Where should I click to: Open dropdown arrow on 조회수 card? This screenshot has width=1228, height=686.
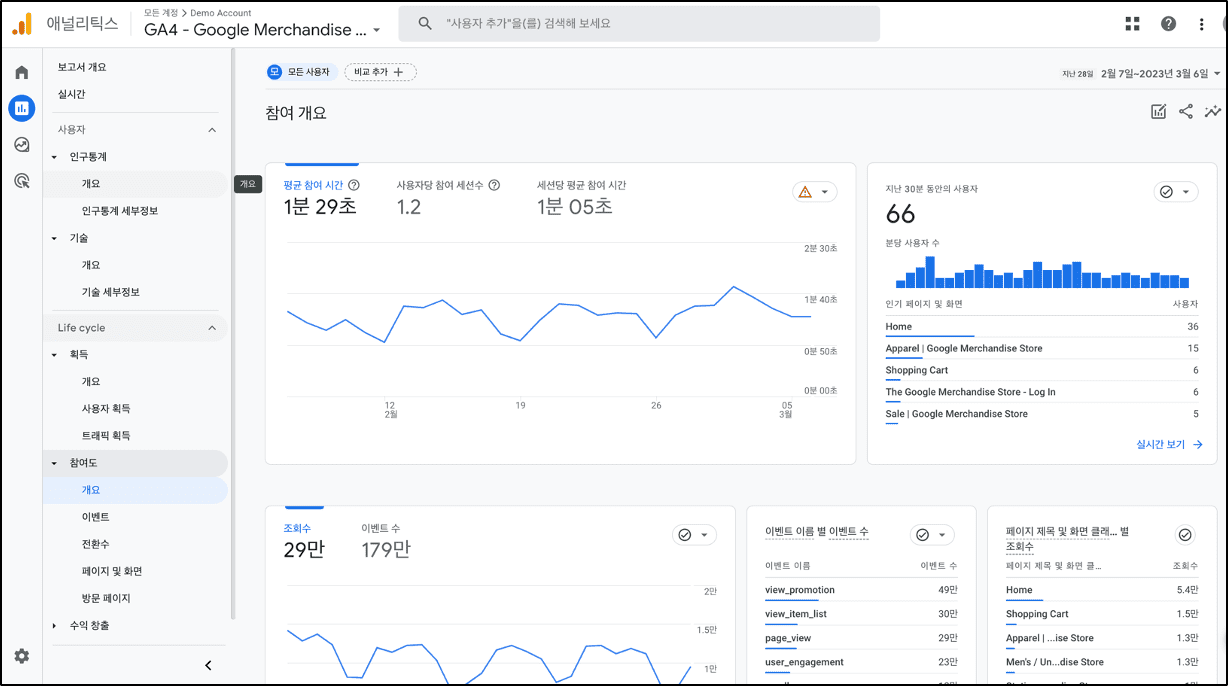pyautogui.click(x=705, y=535)
